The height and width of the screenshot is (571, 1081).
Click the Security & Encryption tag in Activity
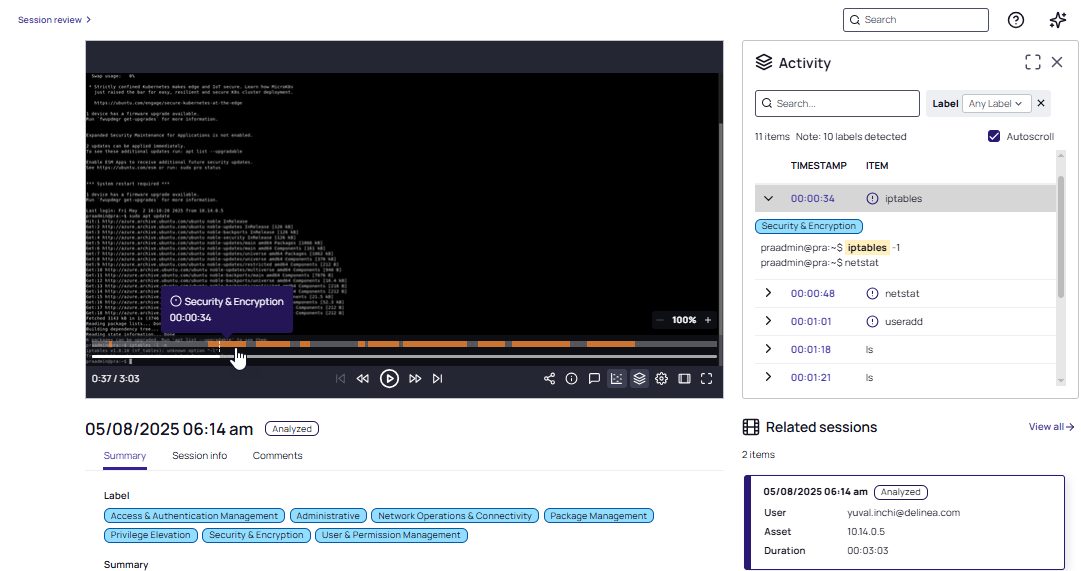point(809,226)
